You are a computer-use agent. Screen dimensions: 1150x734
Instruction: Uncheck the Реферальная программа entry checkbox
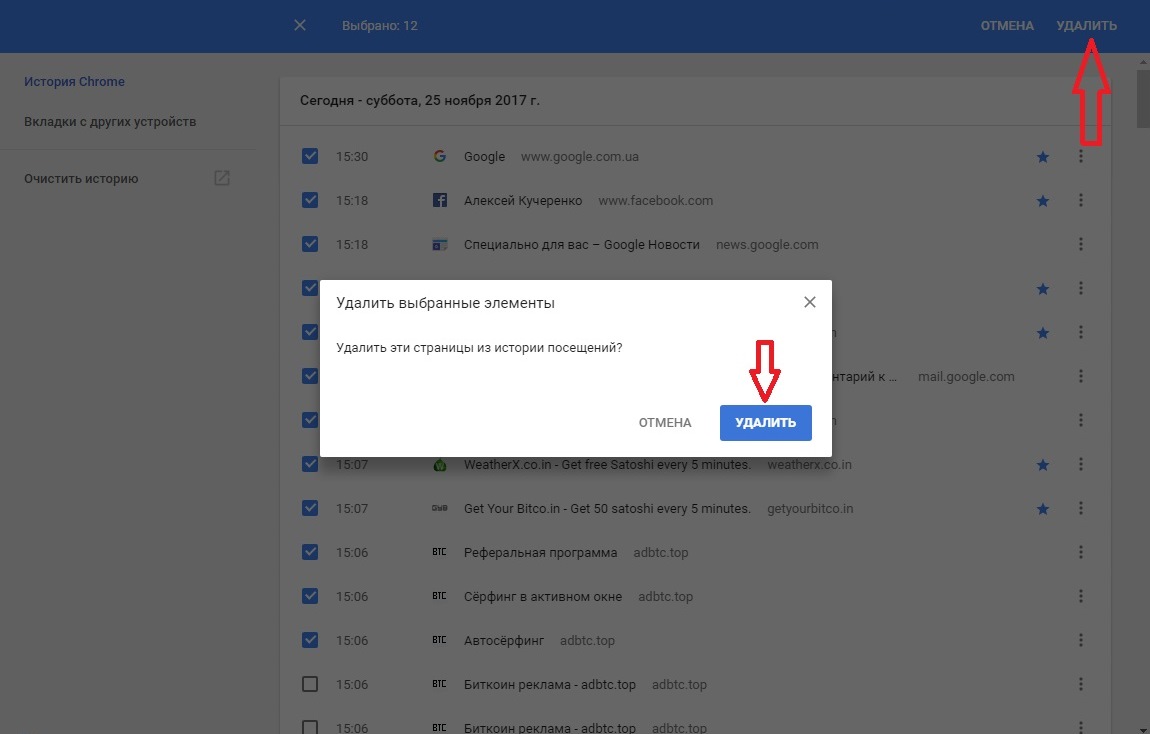310,552
